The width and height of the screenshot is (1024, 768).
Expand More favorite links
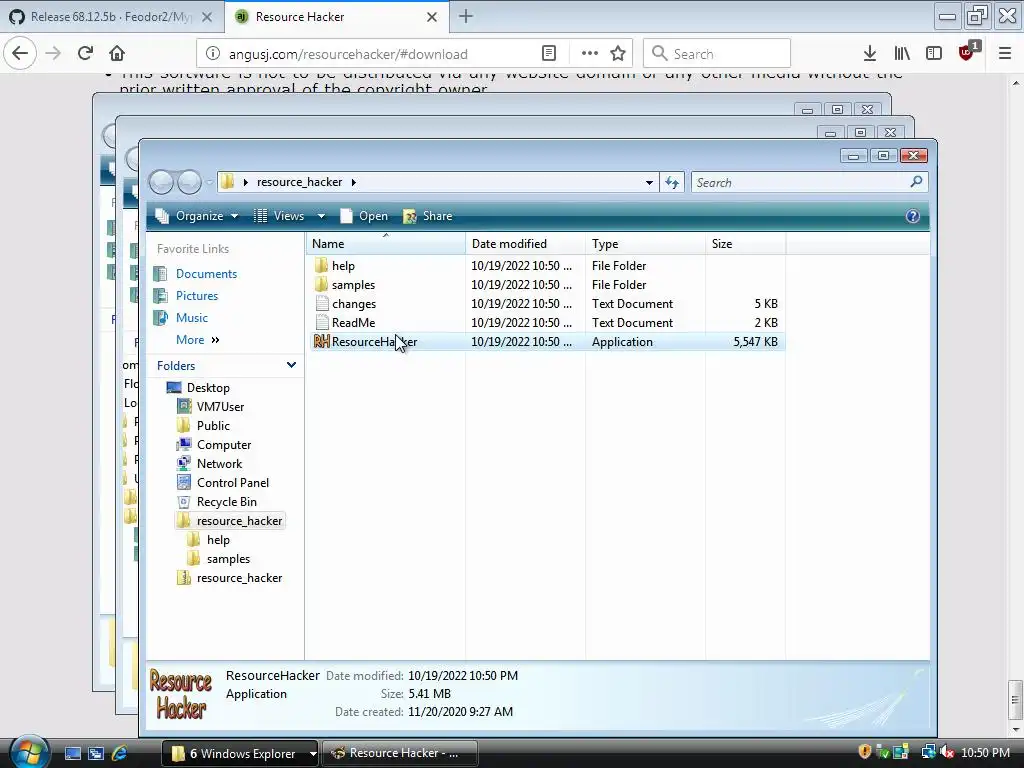197,340
